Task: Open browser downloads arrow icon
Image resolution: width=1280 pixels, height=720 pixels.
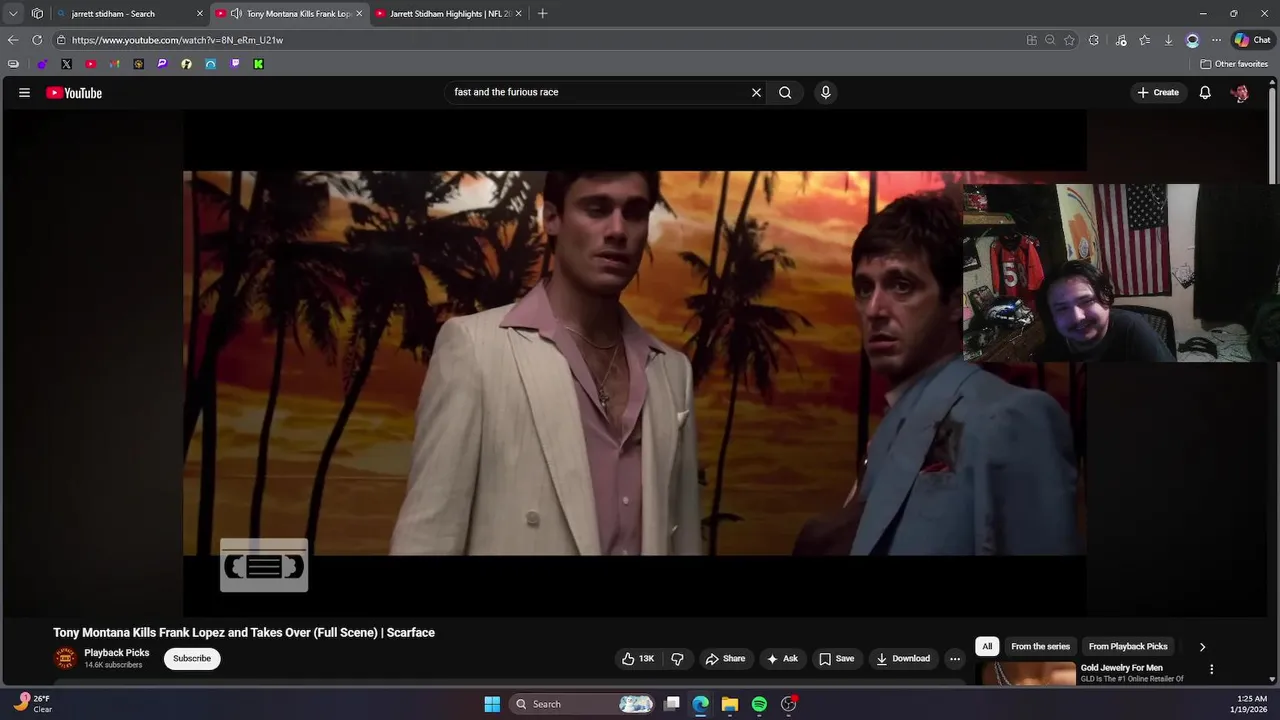Action: pyautogui.click(x=1168, y=40)
